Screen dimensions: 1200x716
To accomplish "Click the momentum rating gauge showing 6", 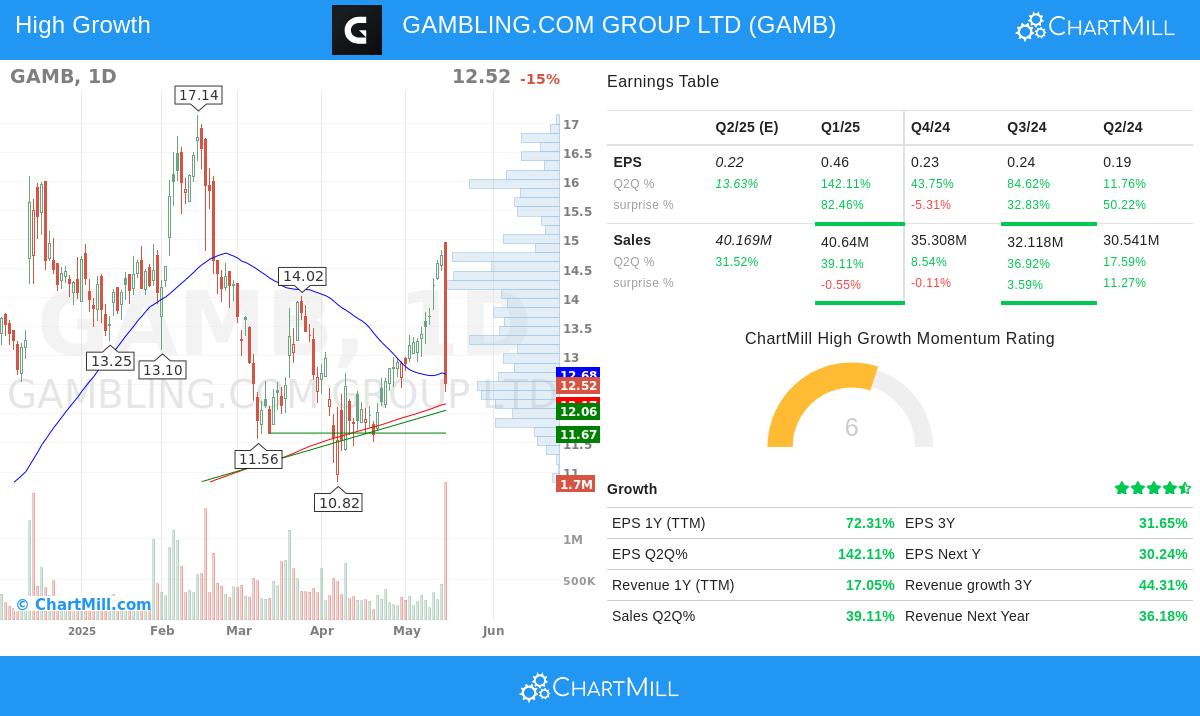I will click(850, 405).
